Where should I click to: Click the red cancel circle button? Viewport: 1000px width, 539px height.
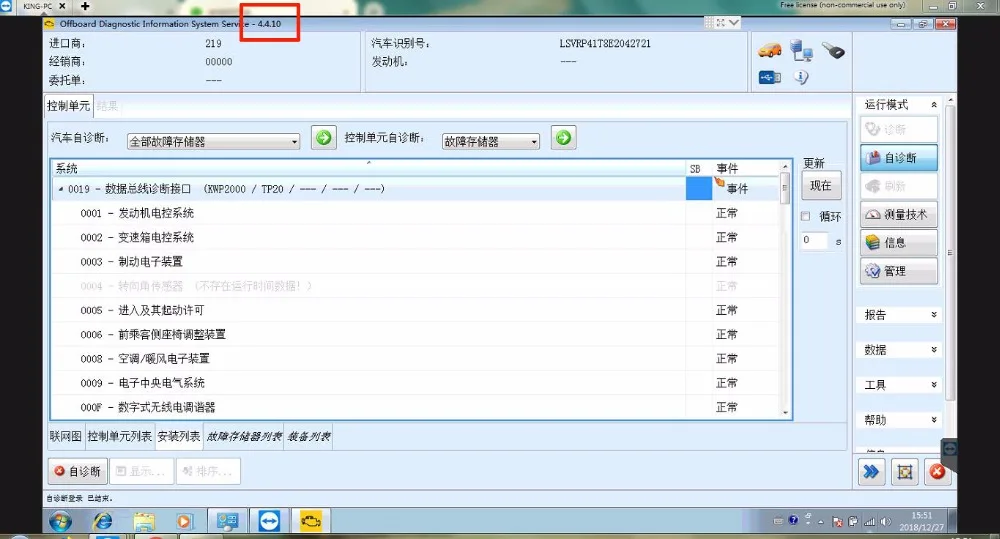937,472
